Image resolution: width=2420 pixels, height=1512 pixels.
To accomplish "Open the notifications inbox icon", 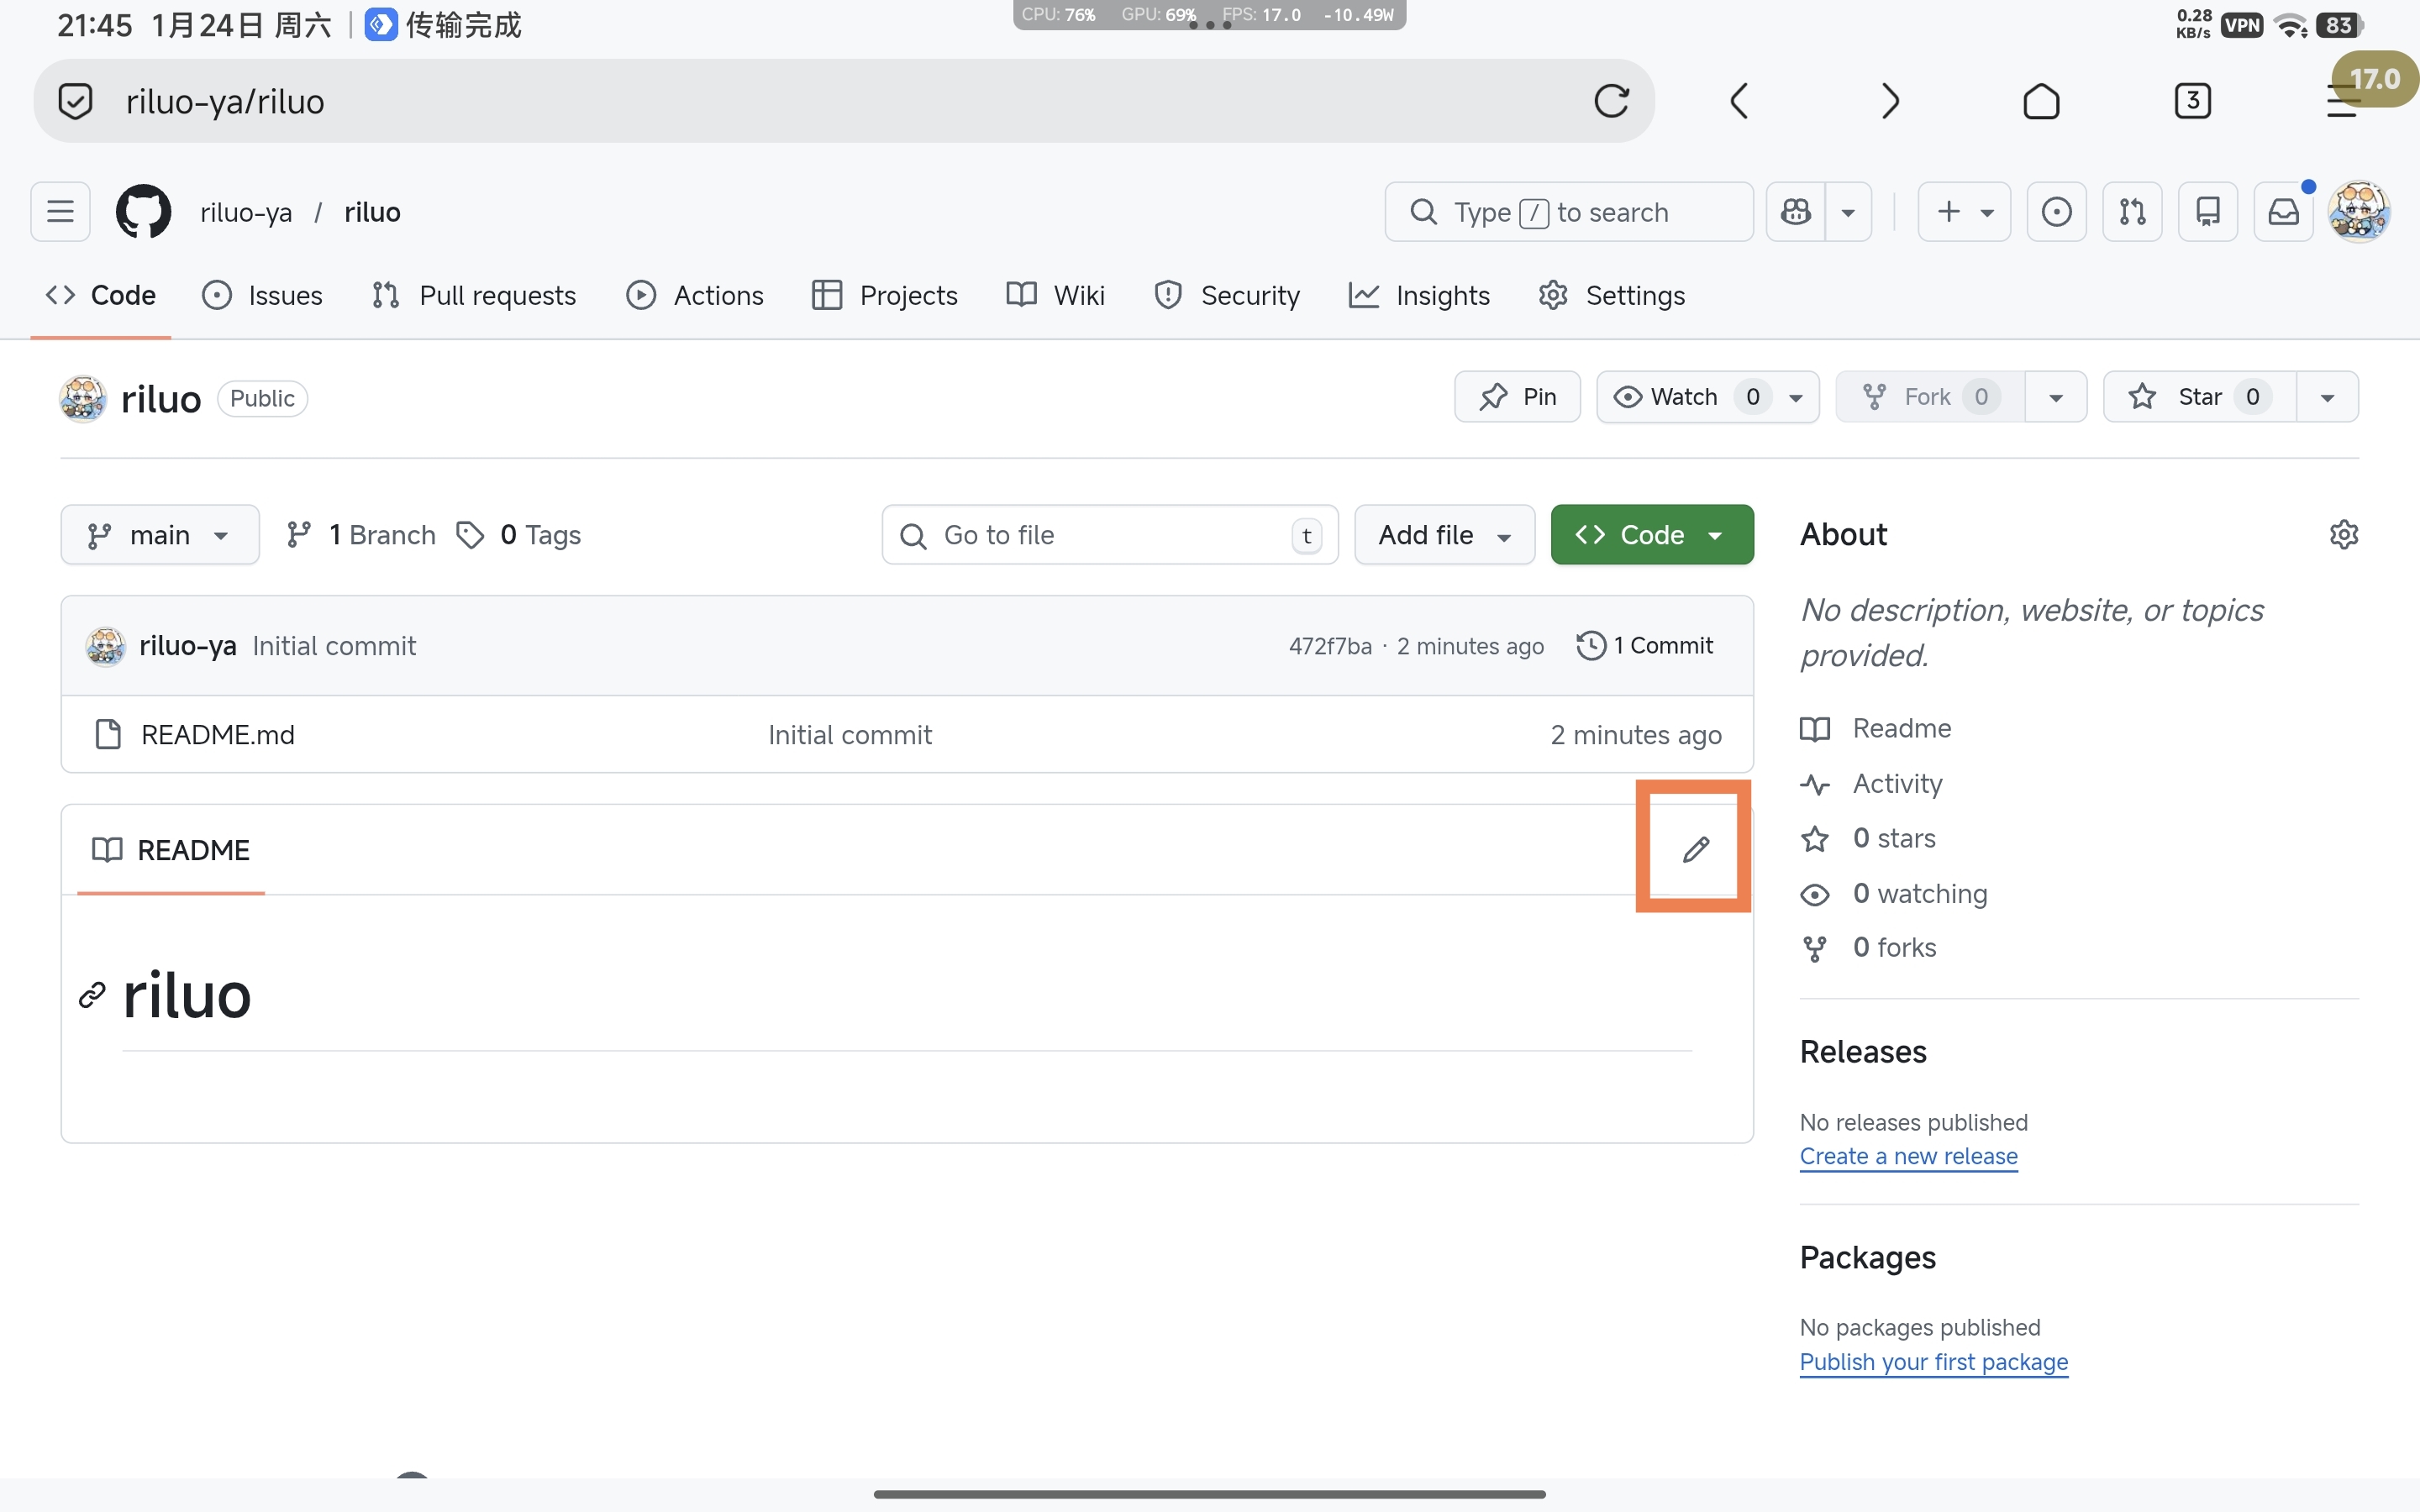I will point(2283,212).
